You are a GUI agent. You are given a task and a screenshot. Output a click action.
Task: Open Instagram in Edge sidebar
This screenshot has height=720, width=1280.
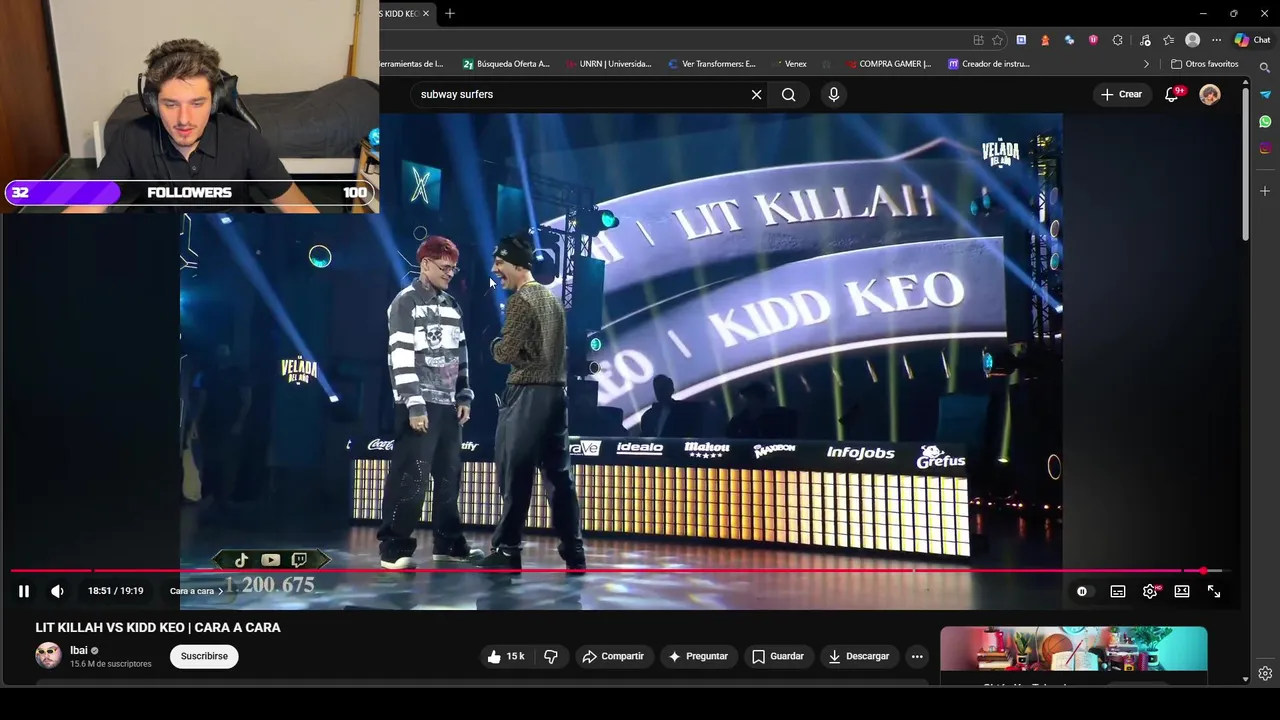(x=1265, y=148)
